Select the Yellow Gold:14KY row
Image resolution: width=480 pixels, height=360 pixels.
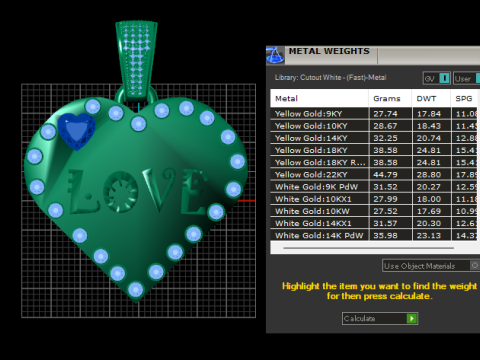(x=374, y=138)
